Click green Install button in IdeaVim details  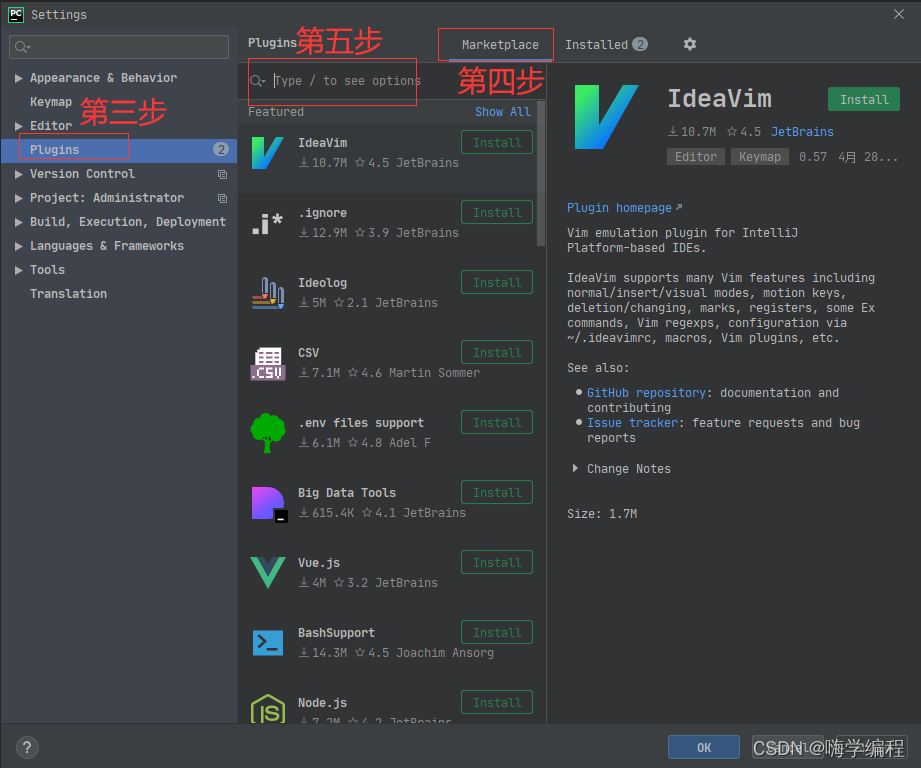pos(863,99)
